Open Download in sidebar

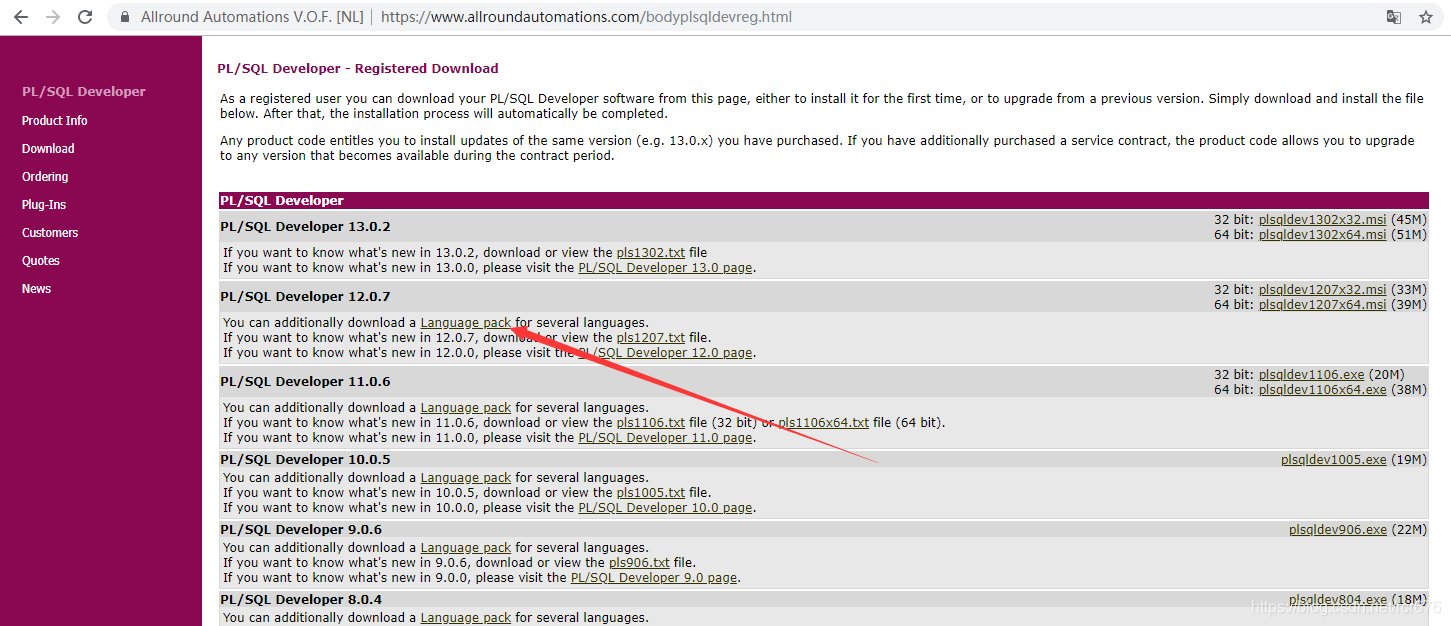48,149
